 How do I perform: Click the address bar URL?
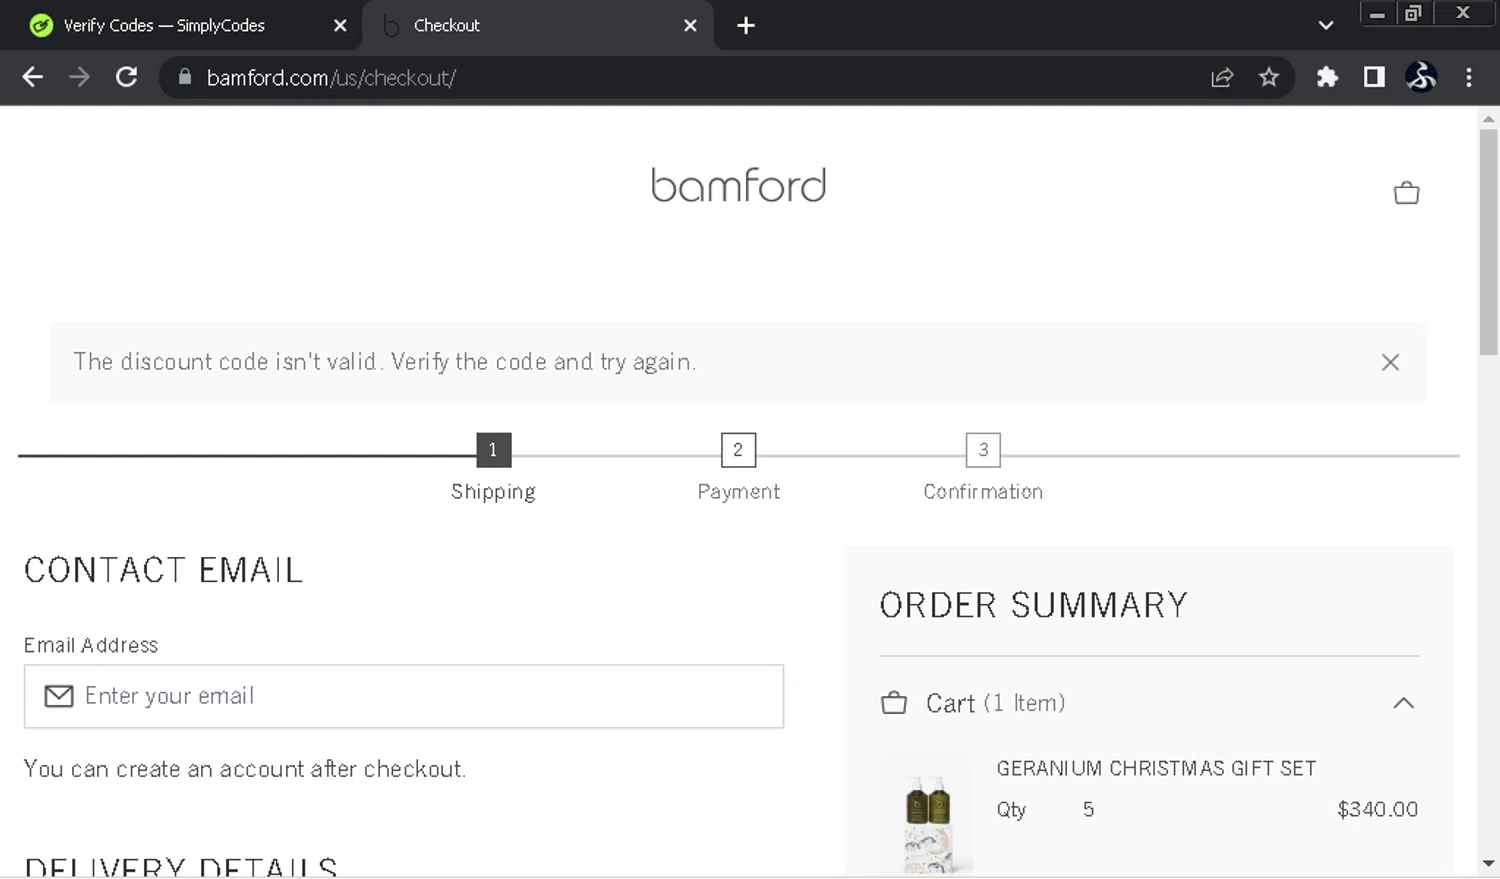(331, 77)
